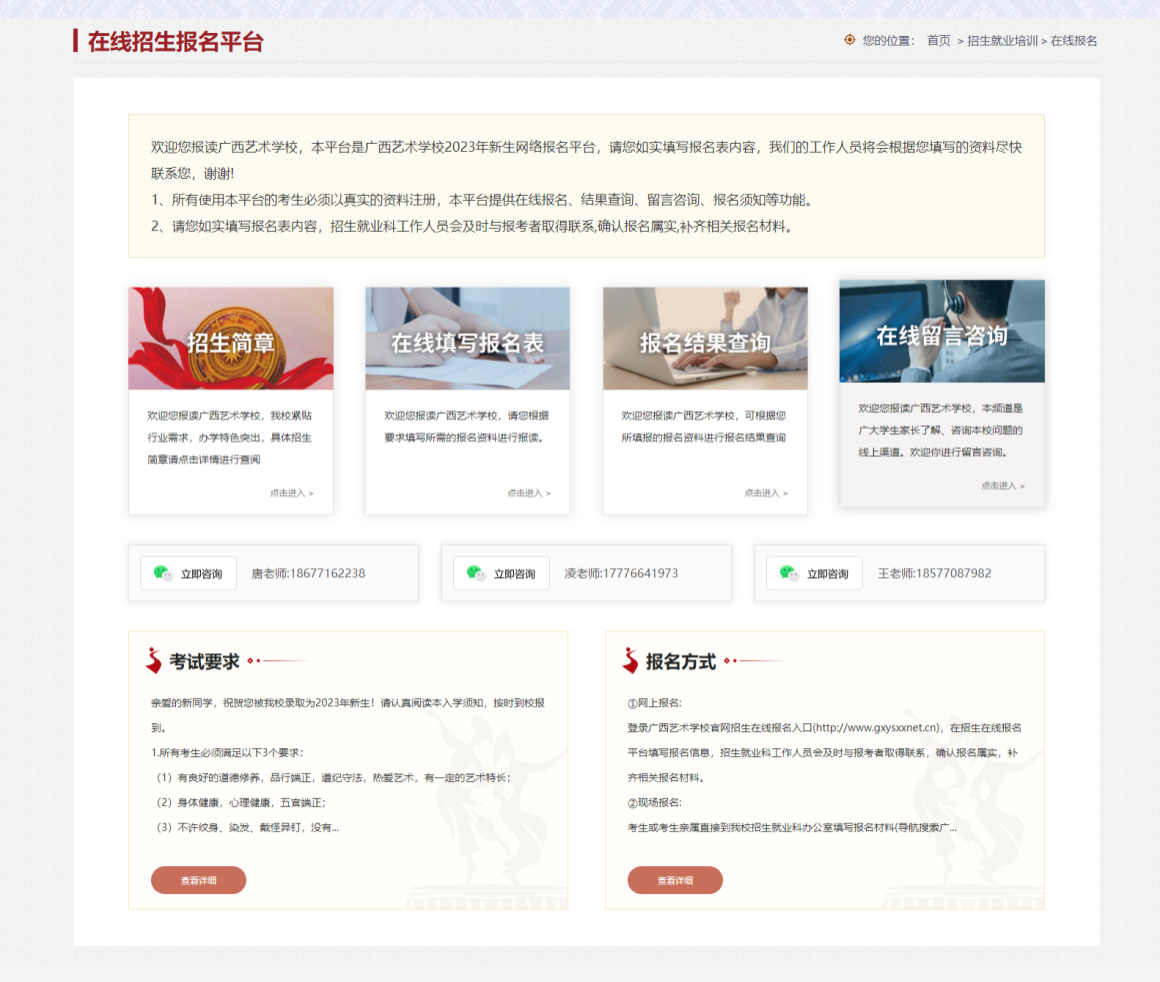Click the red dancer icon beside 报名方式 heading
The image size is (1160, 982).
(629, 660)
